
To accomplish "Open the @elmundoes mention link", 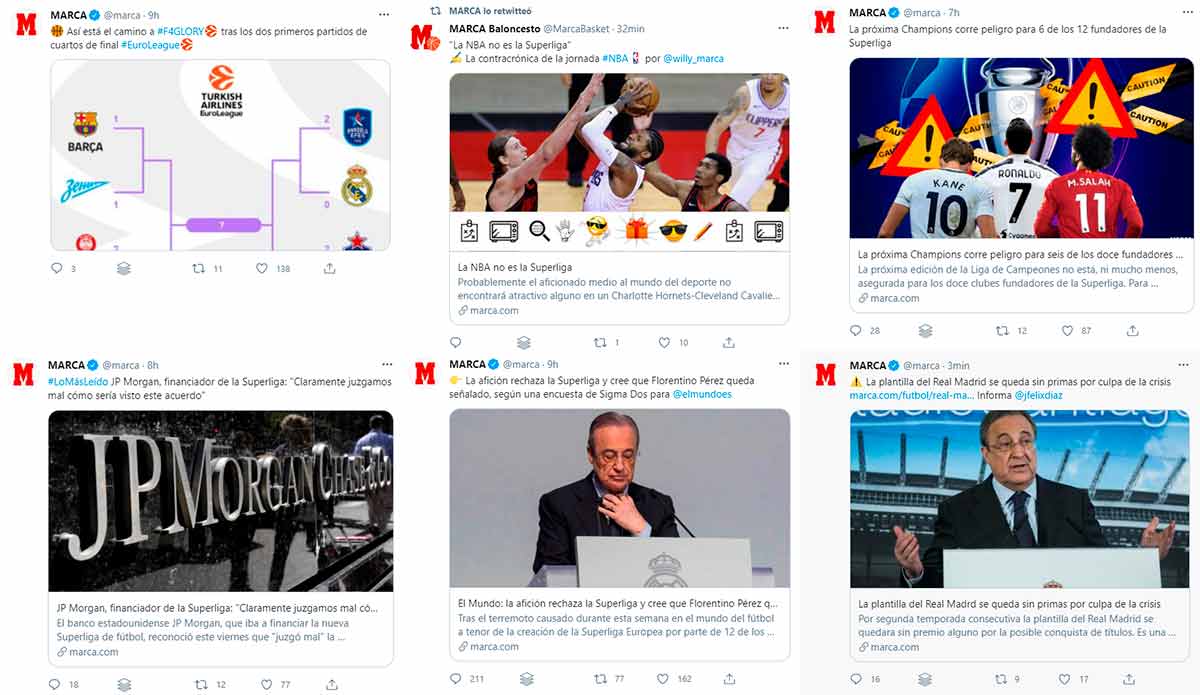I will coord(702,394).
